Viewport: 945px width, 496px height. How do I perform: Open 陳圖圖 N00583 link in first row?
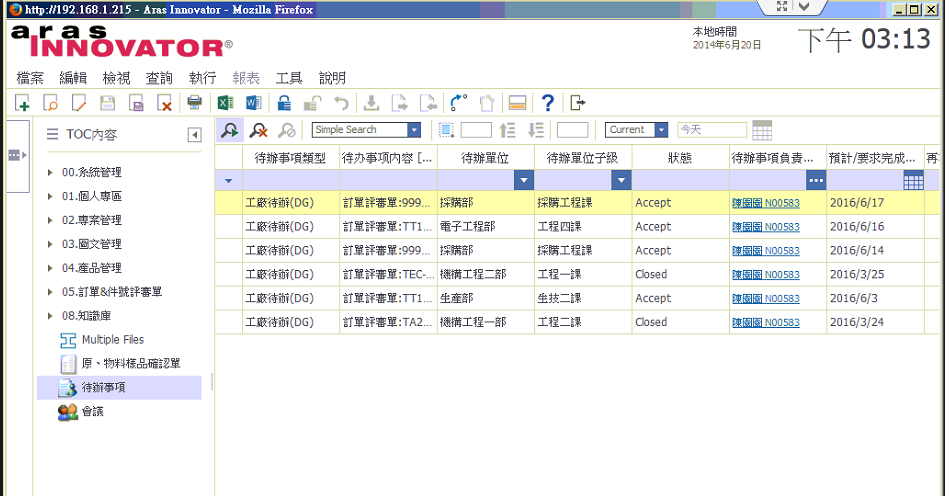[765, 203]
